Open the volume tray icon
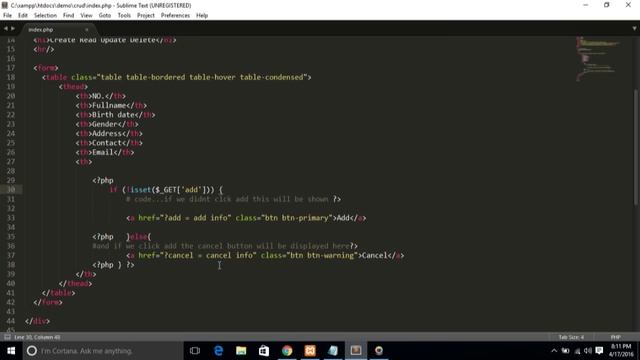This screenshot has height=360, width=640. point(588,351)
